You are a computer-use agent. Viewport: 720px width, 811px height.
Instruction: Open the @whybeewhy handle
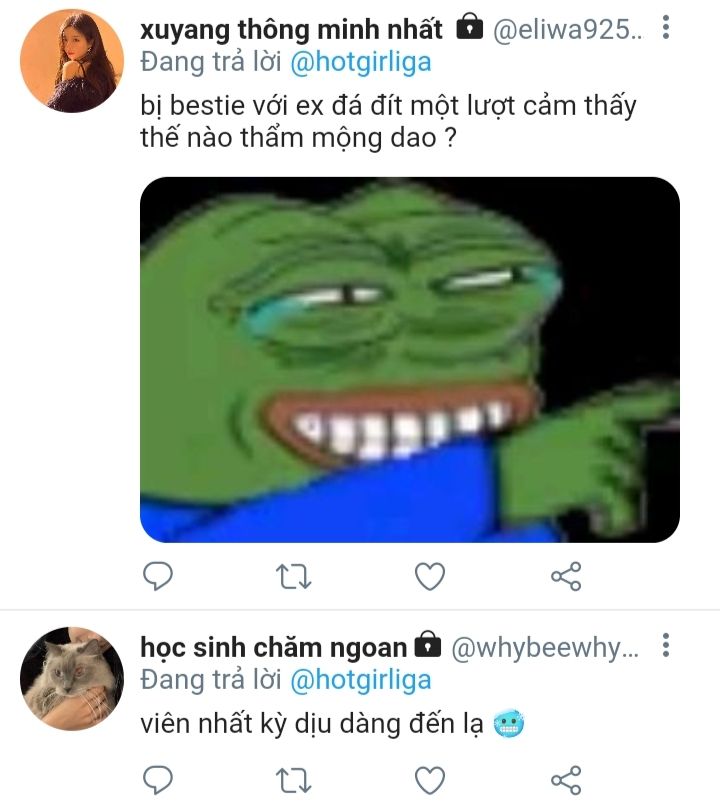pyautogui.click(x=545, y=648)
